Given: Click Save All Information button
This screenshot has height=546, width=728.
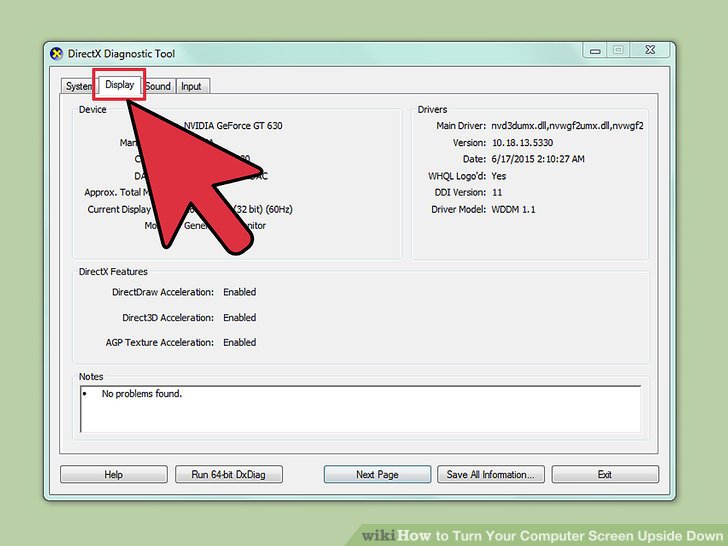Looking at the screenshot, I should 491,474.
